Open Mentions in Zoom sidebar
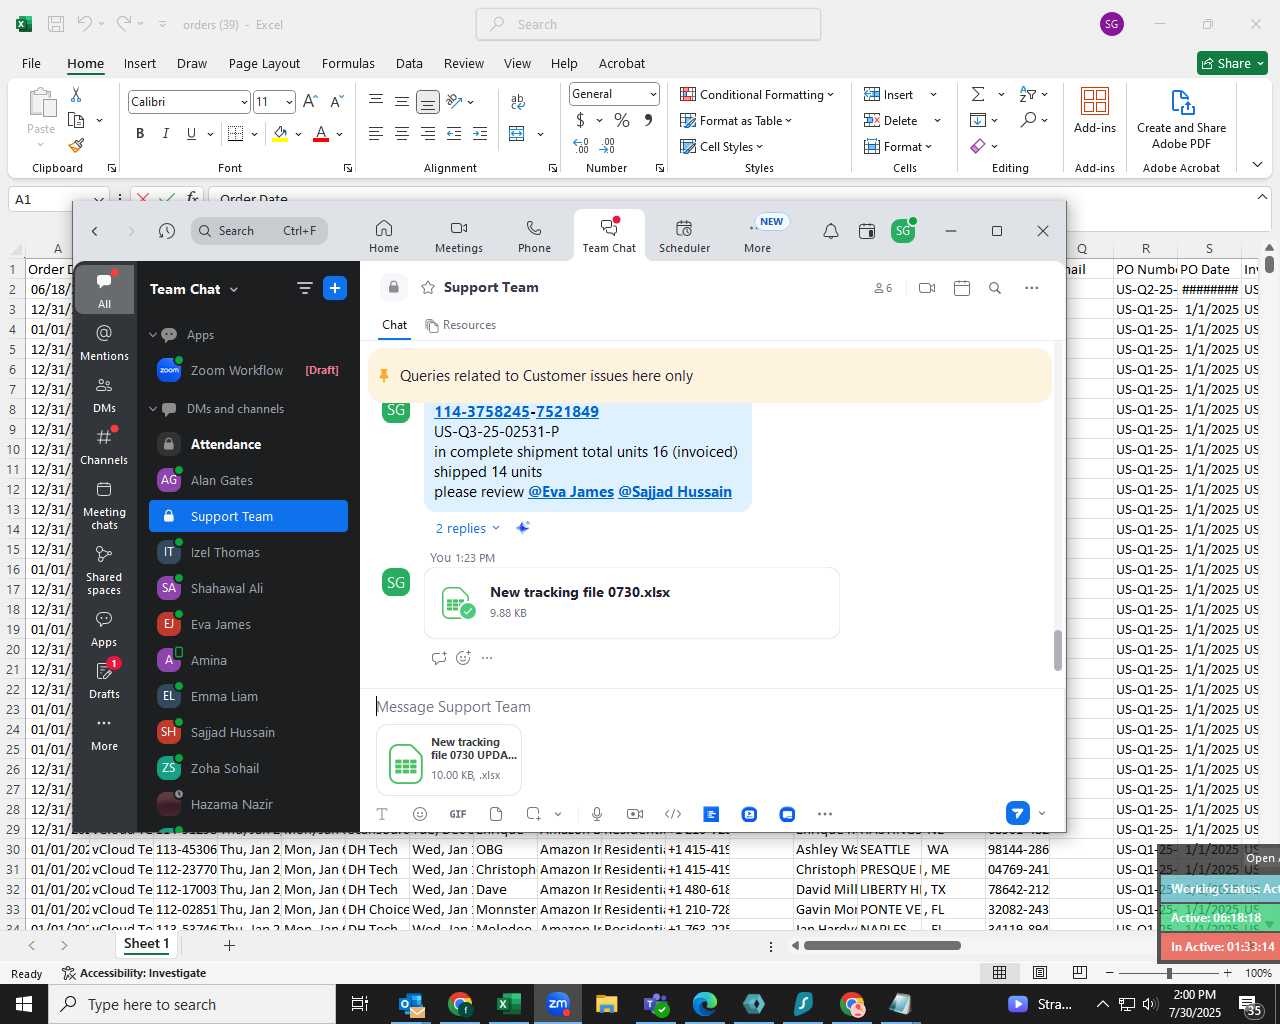 tap(104, 342)
